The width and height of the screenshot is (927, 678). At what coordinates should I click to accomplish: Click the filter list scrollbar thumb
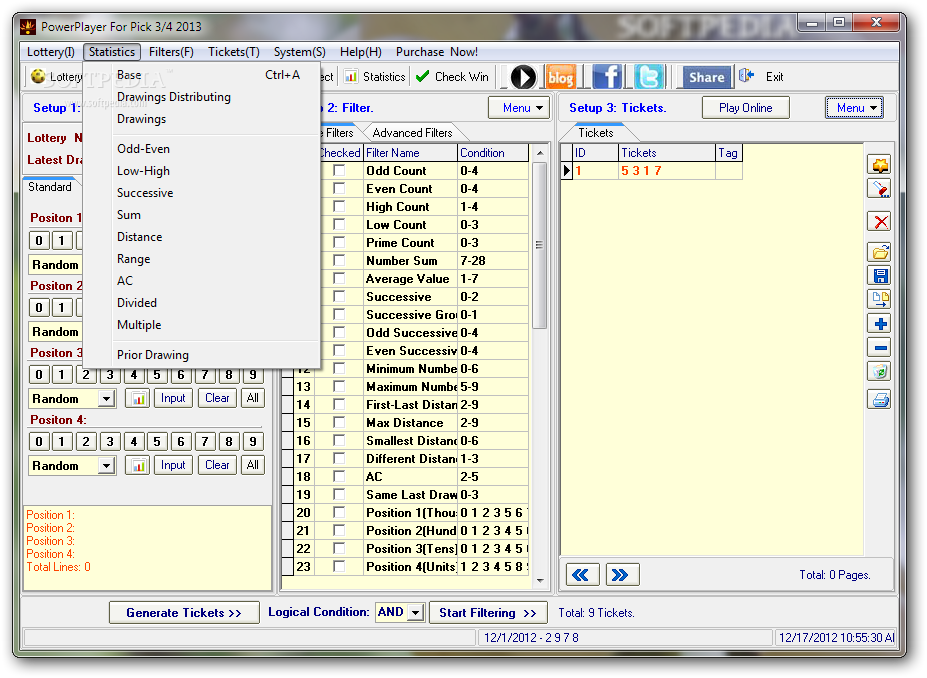point(539,245)
